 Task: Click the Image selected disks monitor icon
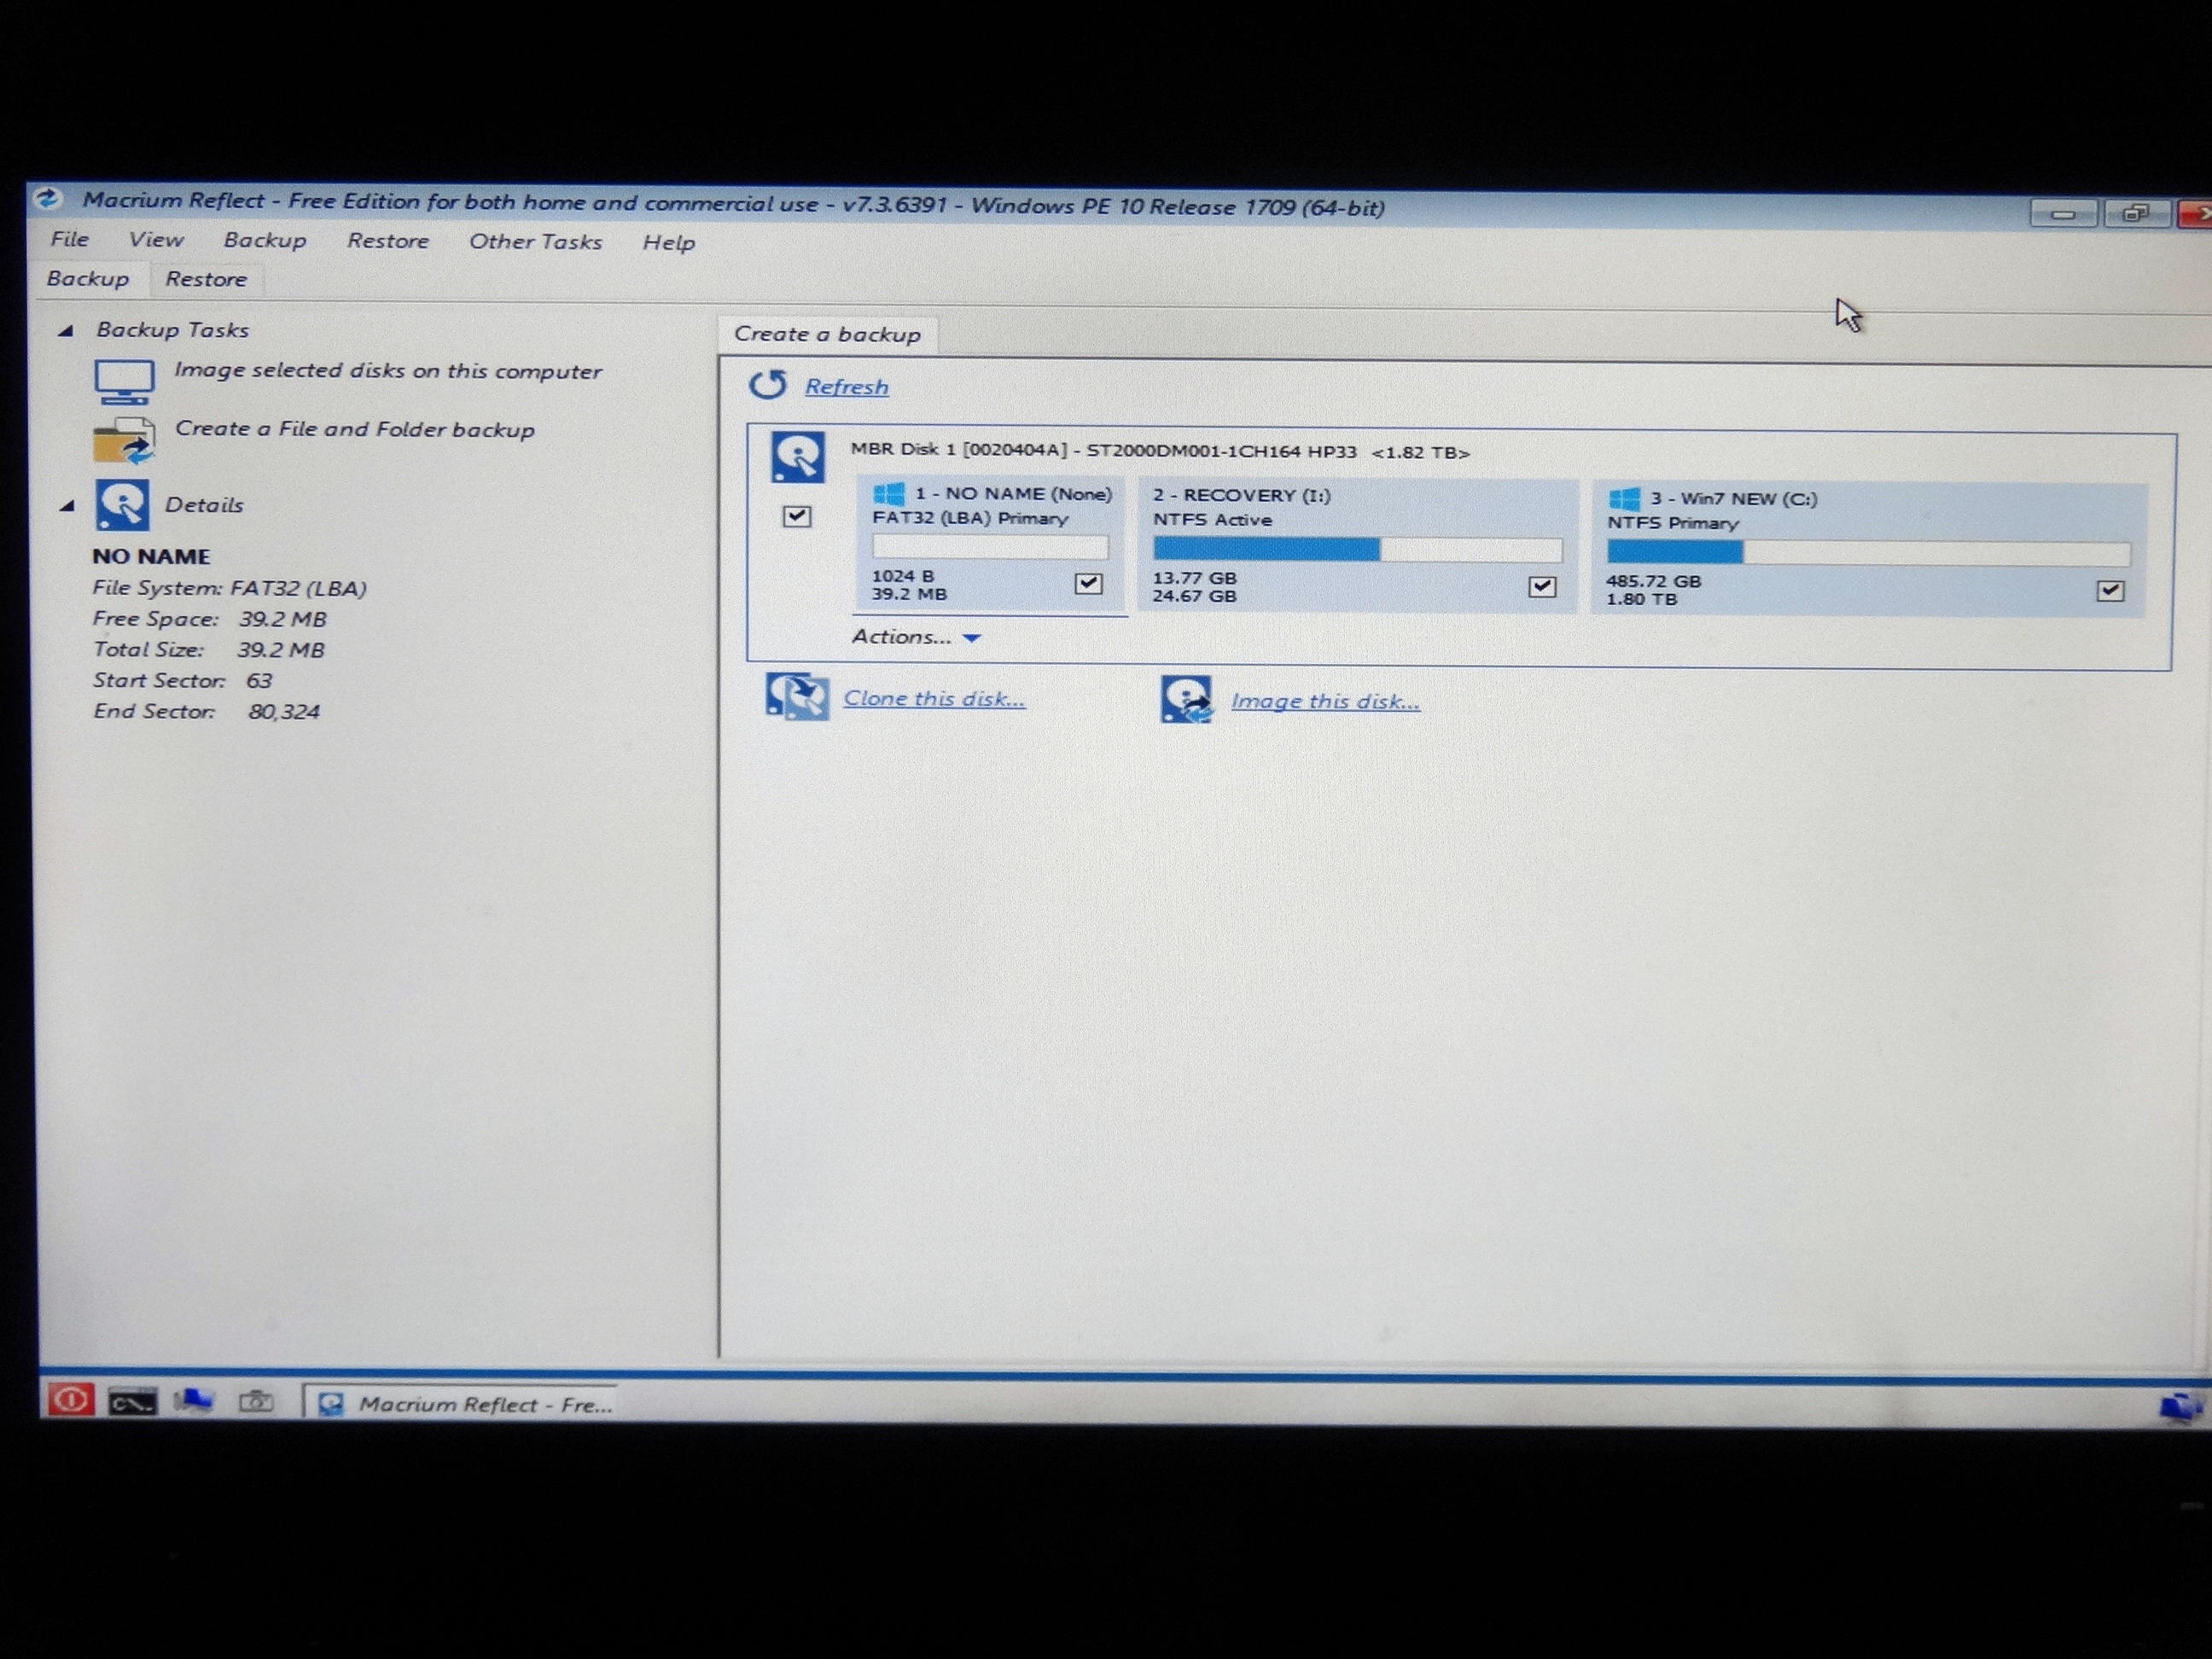tap(124, 382)
